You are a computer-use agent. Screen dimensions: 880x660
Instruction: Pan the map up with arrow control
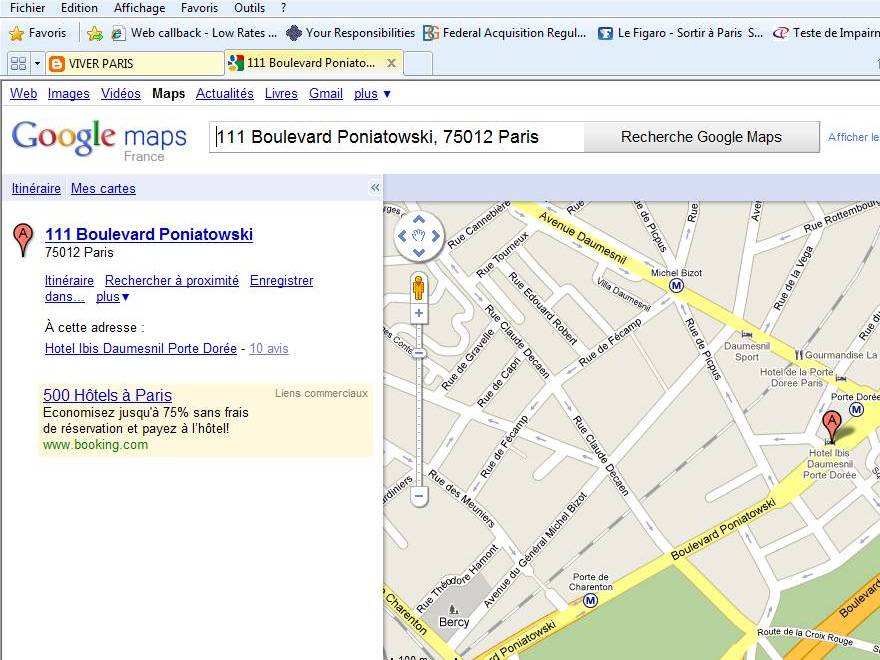(x=419, y=220)
